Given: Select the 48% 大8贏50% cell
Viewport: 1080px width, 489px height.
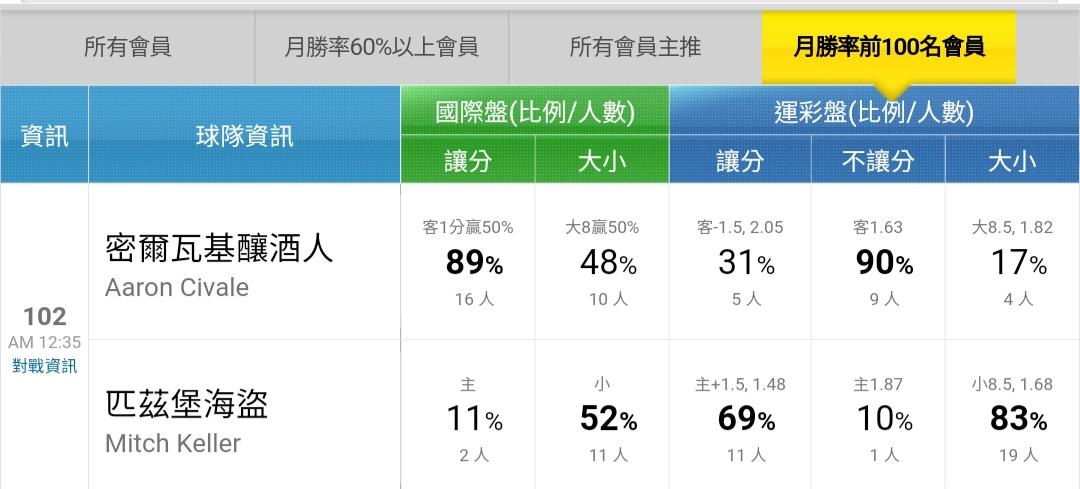Looking at the screenshot, I should tap(602, 262).
